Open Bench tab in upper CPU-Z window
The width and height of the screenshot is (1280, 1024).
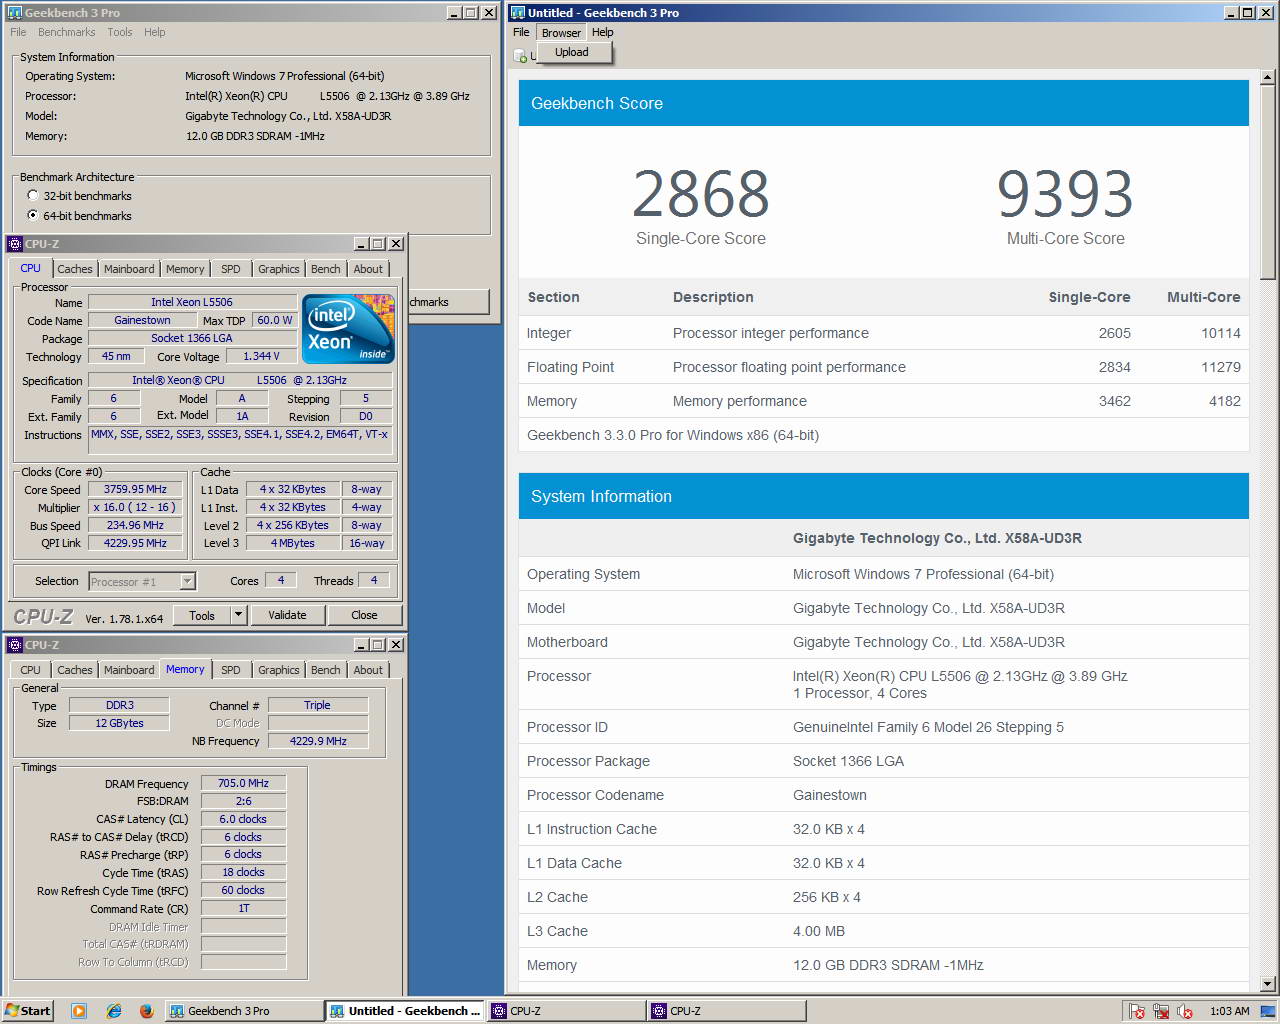click(x=325, y=269)
